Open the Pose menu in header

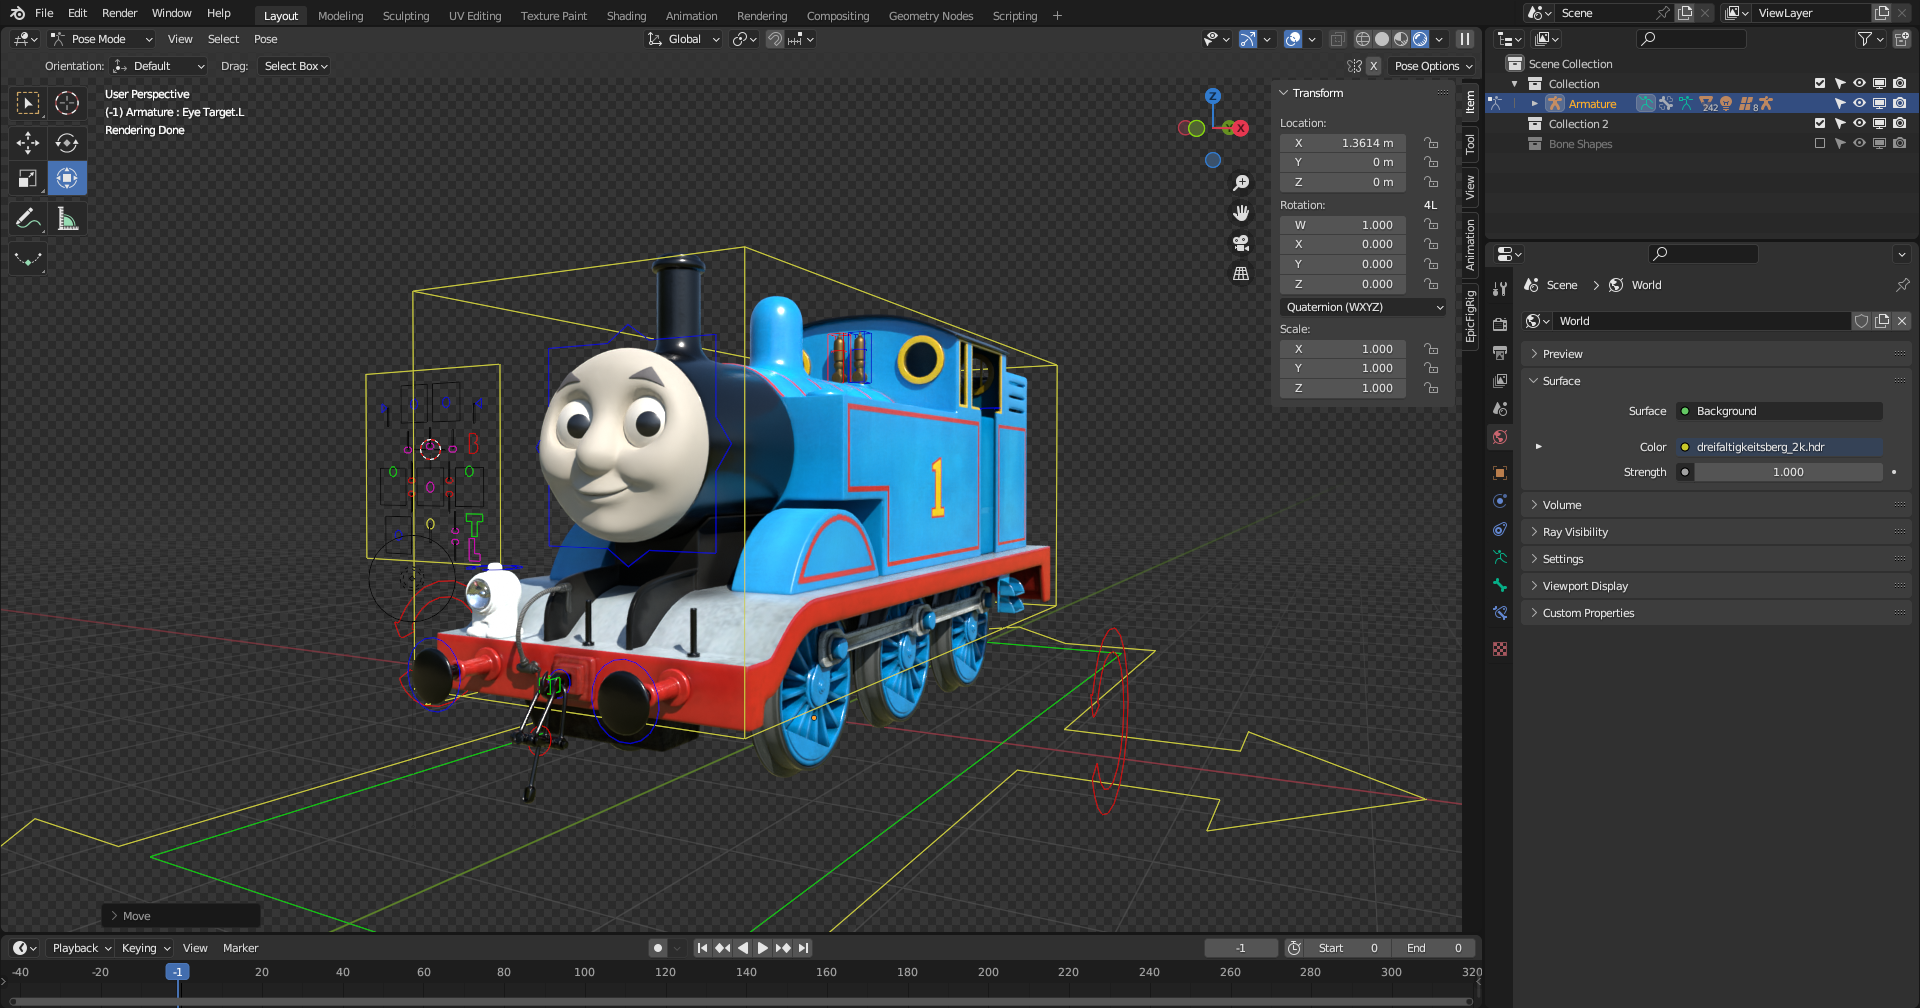(265, 39)
